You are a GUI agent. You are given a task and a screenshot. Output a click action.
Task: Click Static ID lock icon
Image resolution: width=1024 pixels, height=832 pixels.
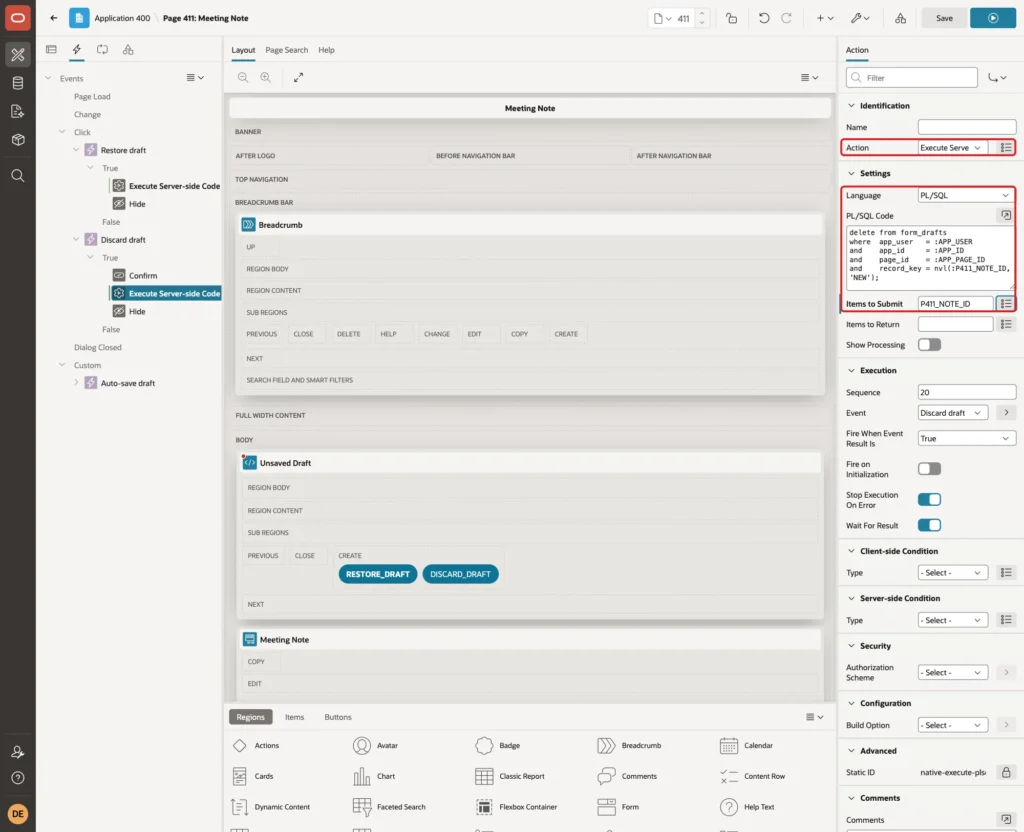1006,773
